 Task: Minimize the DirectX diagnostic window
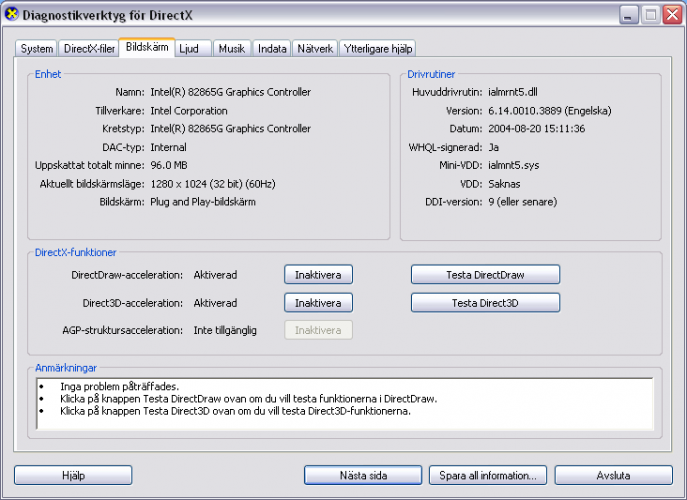coord(627,15)
